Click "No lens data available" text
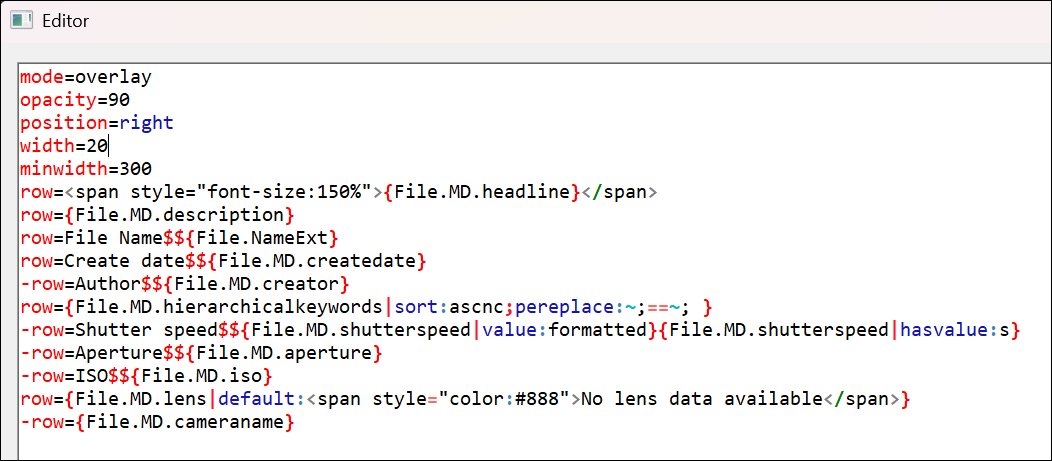The image size is (1052, 461). (x=702, y=399)
